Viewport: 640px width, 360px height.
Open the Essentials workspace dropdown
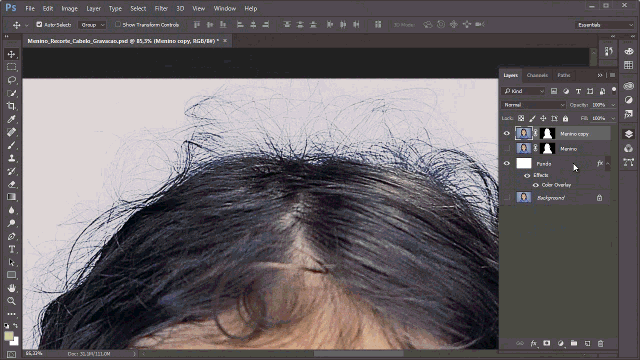click(x=605, y=25)
